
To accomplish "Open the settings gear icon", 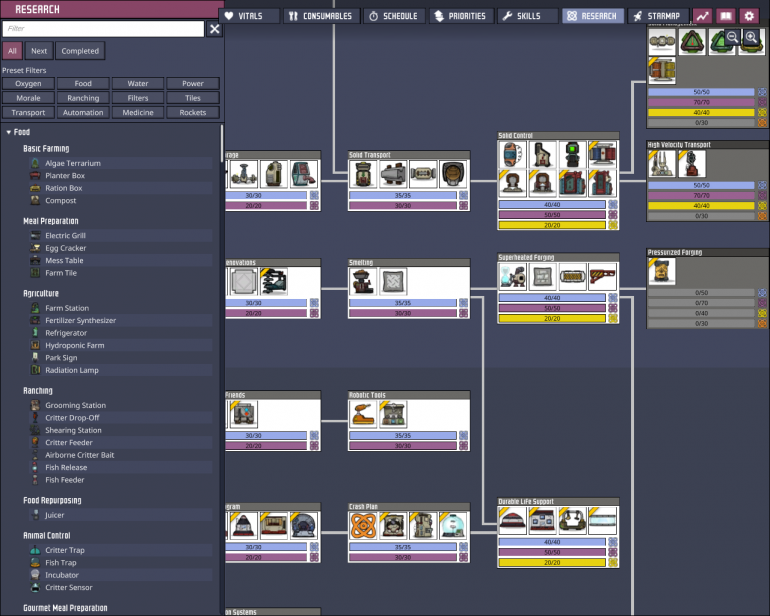I will pos(749,16).
